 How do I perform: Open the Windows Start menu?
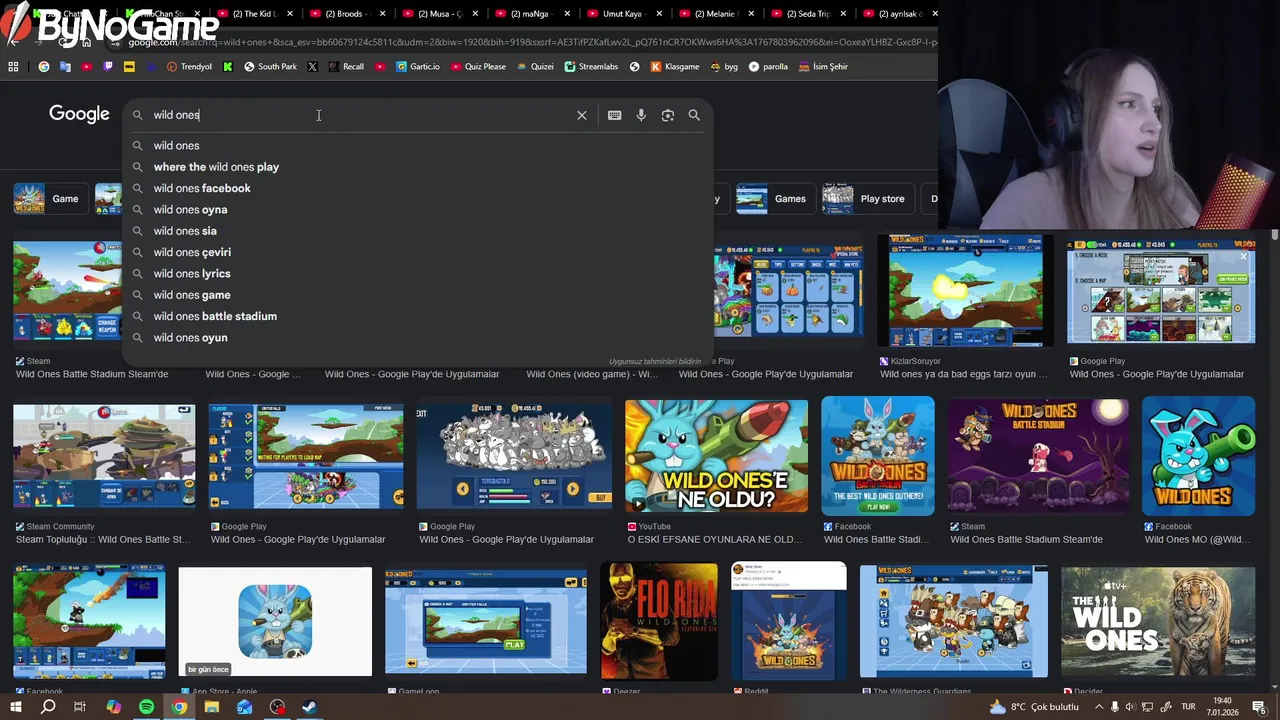coord(15,707)
